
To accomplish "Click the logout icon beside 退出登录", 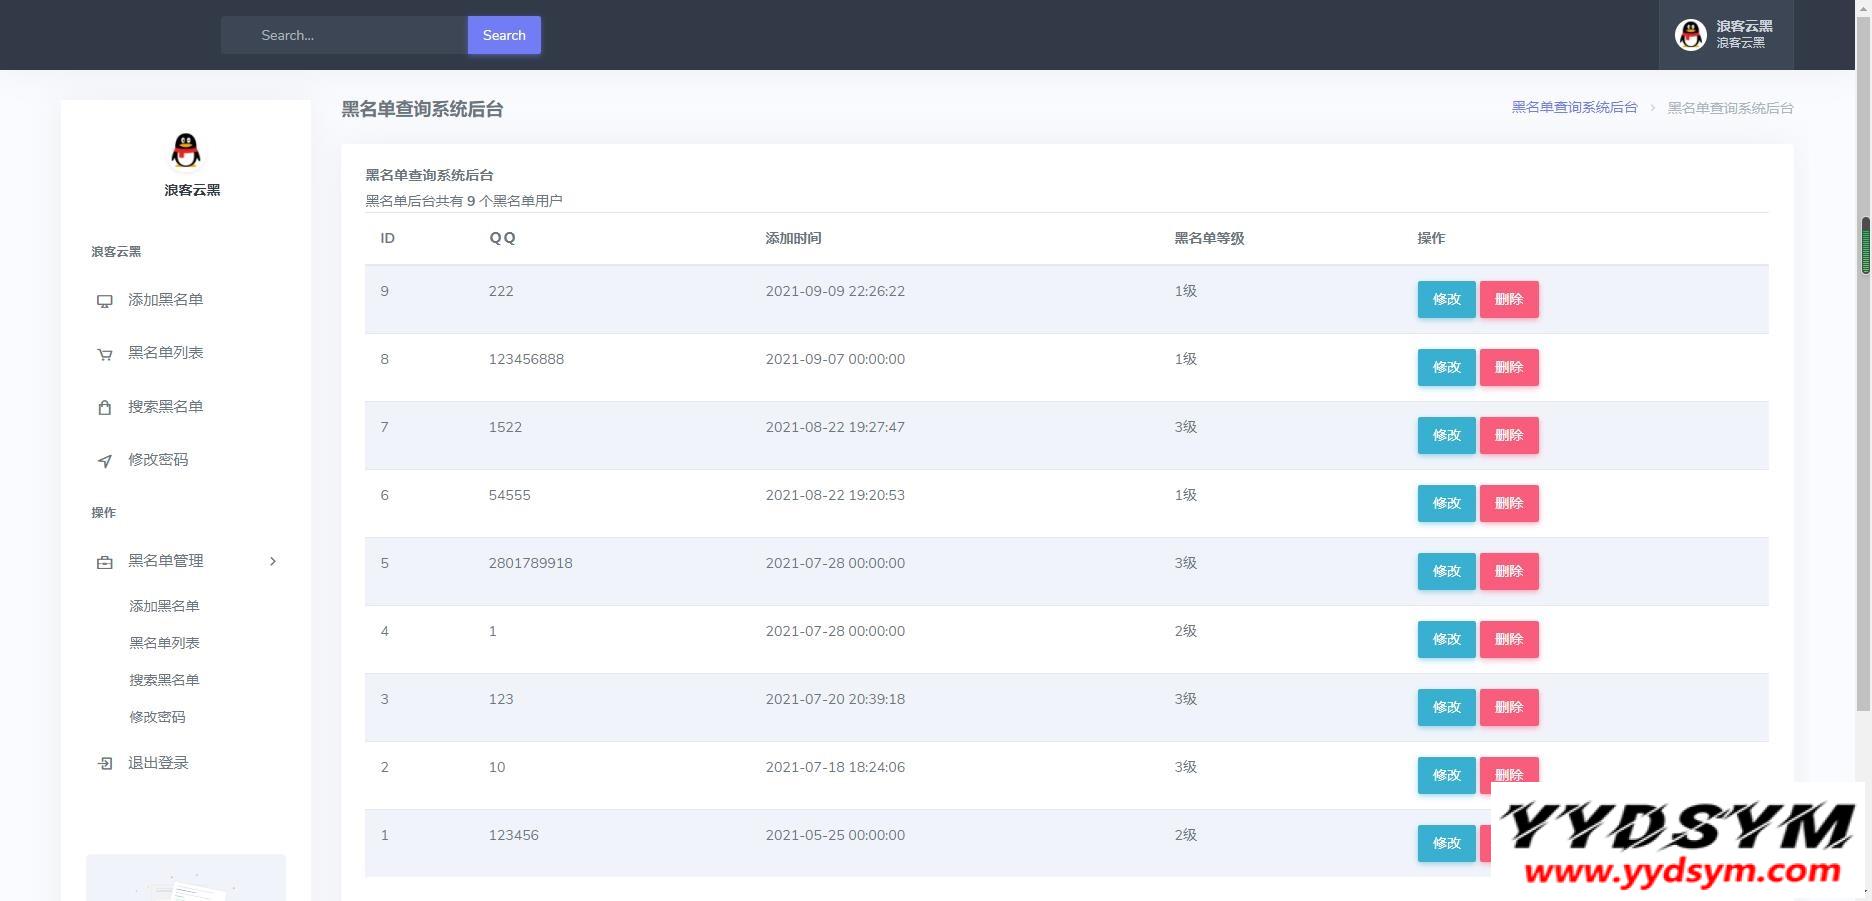I will click(x=104, y=764).
